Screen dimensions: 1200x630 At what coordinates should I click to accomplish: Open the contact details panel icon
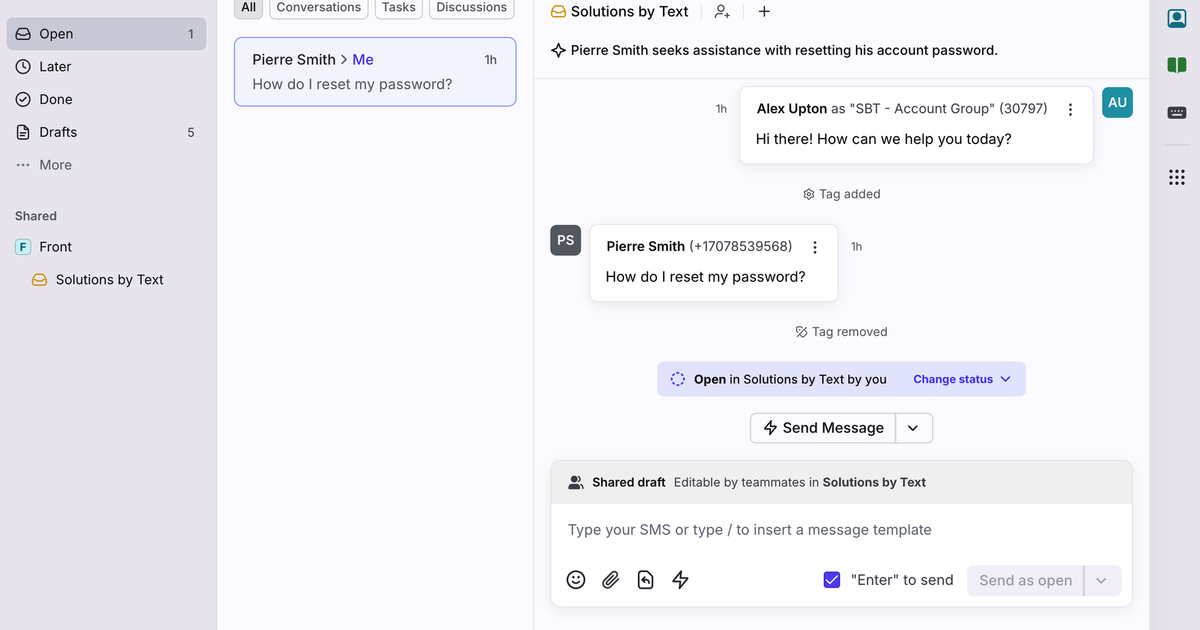[x=1177, y=18]
